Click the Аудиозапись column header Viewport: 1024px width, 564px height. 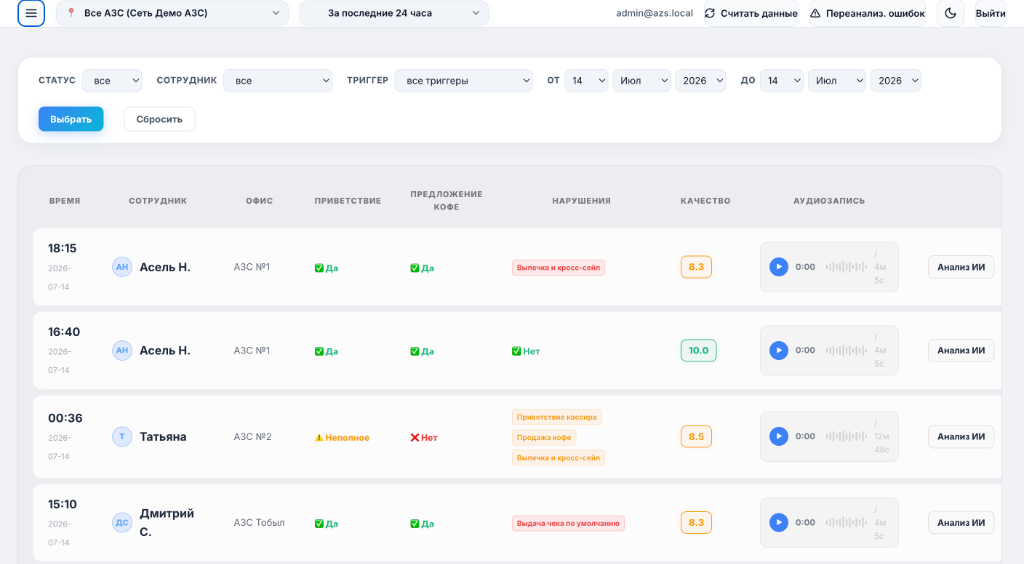[829, 201]
